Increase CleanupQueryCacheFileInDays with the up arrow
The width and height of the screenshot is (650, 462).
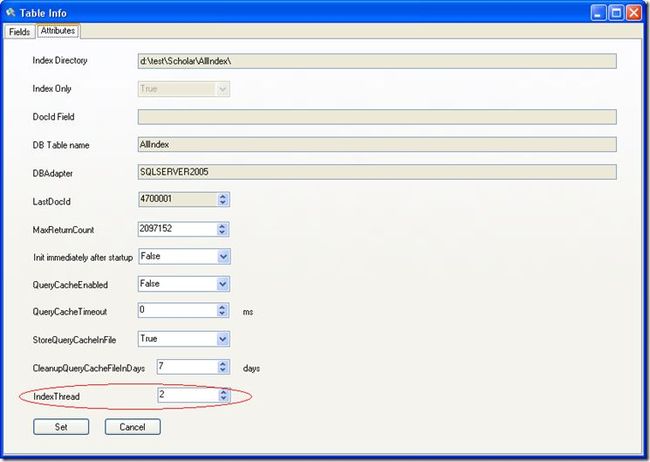pyautogui.click(x=223, y=364)
